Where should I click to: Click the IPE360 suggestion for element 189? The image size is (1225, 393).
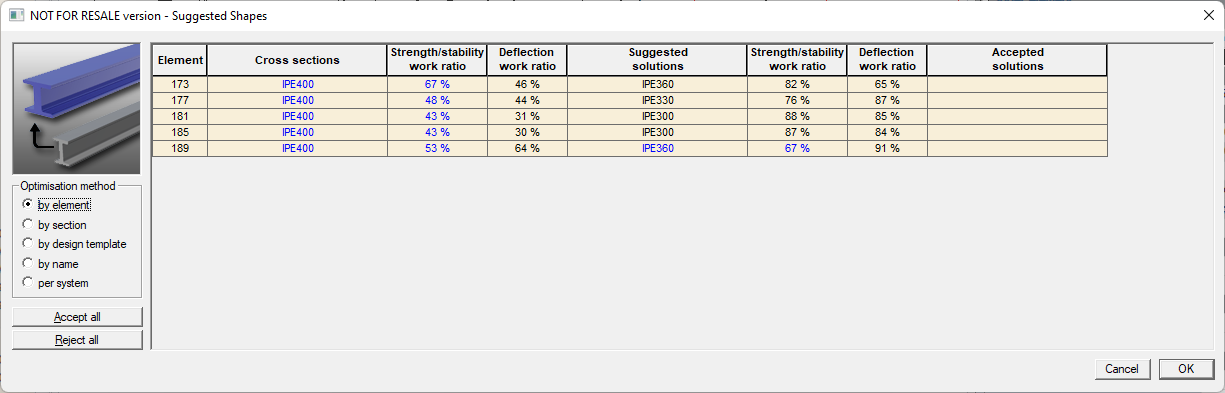(x=657, y=148)
